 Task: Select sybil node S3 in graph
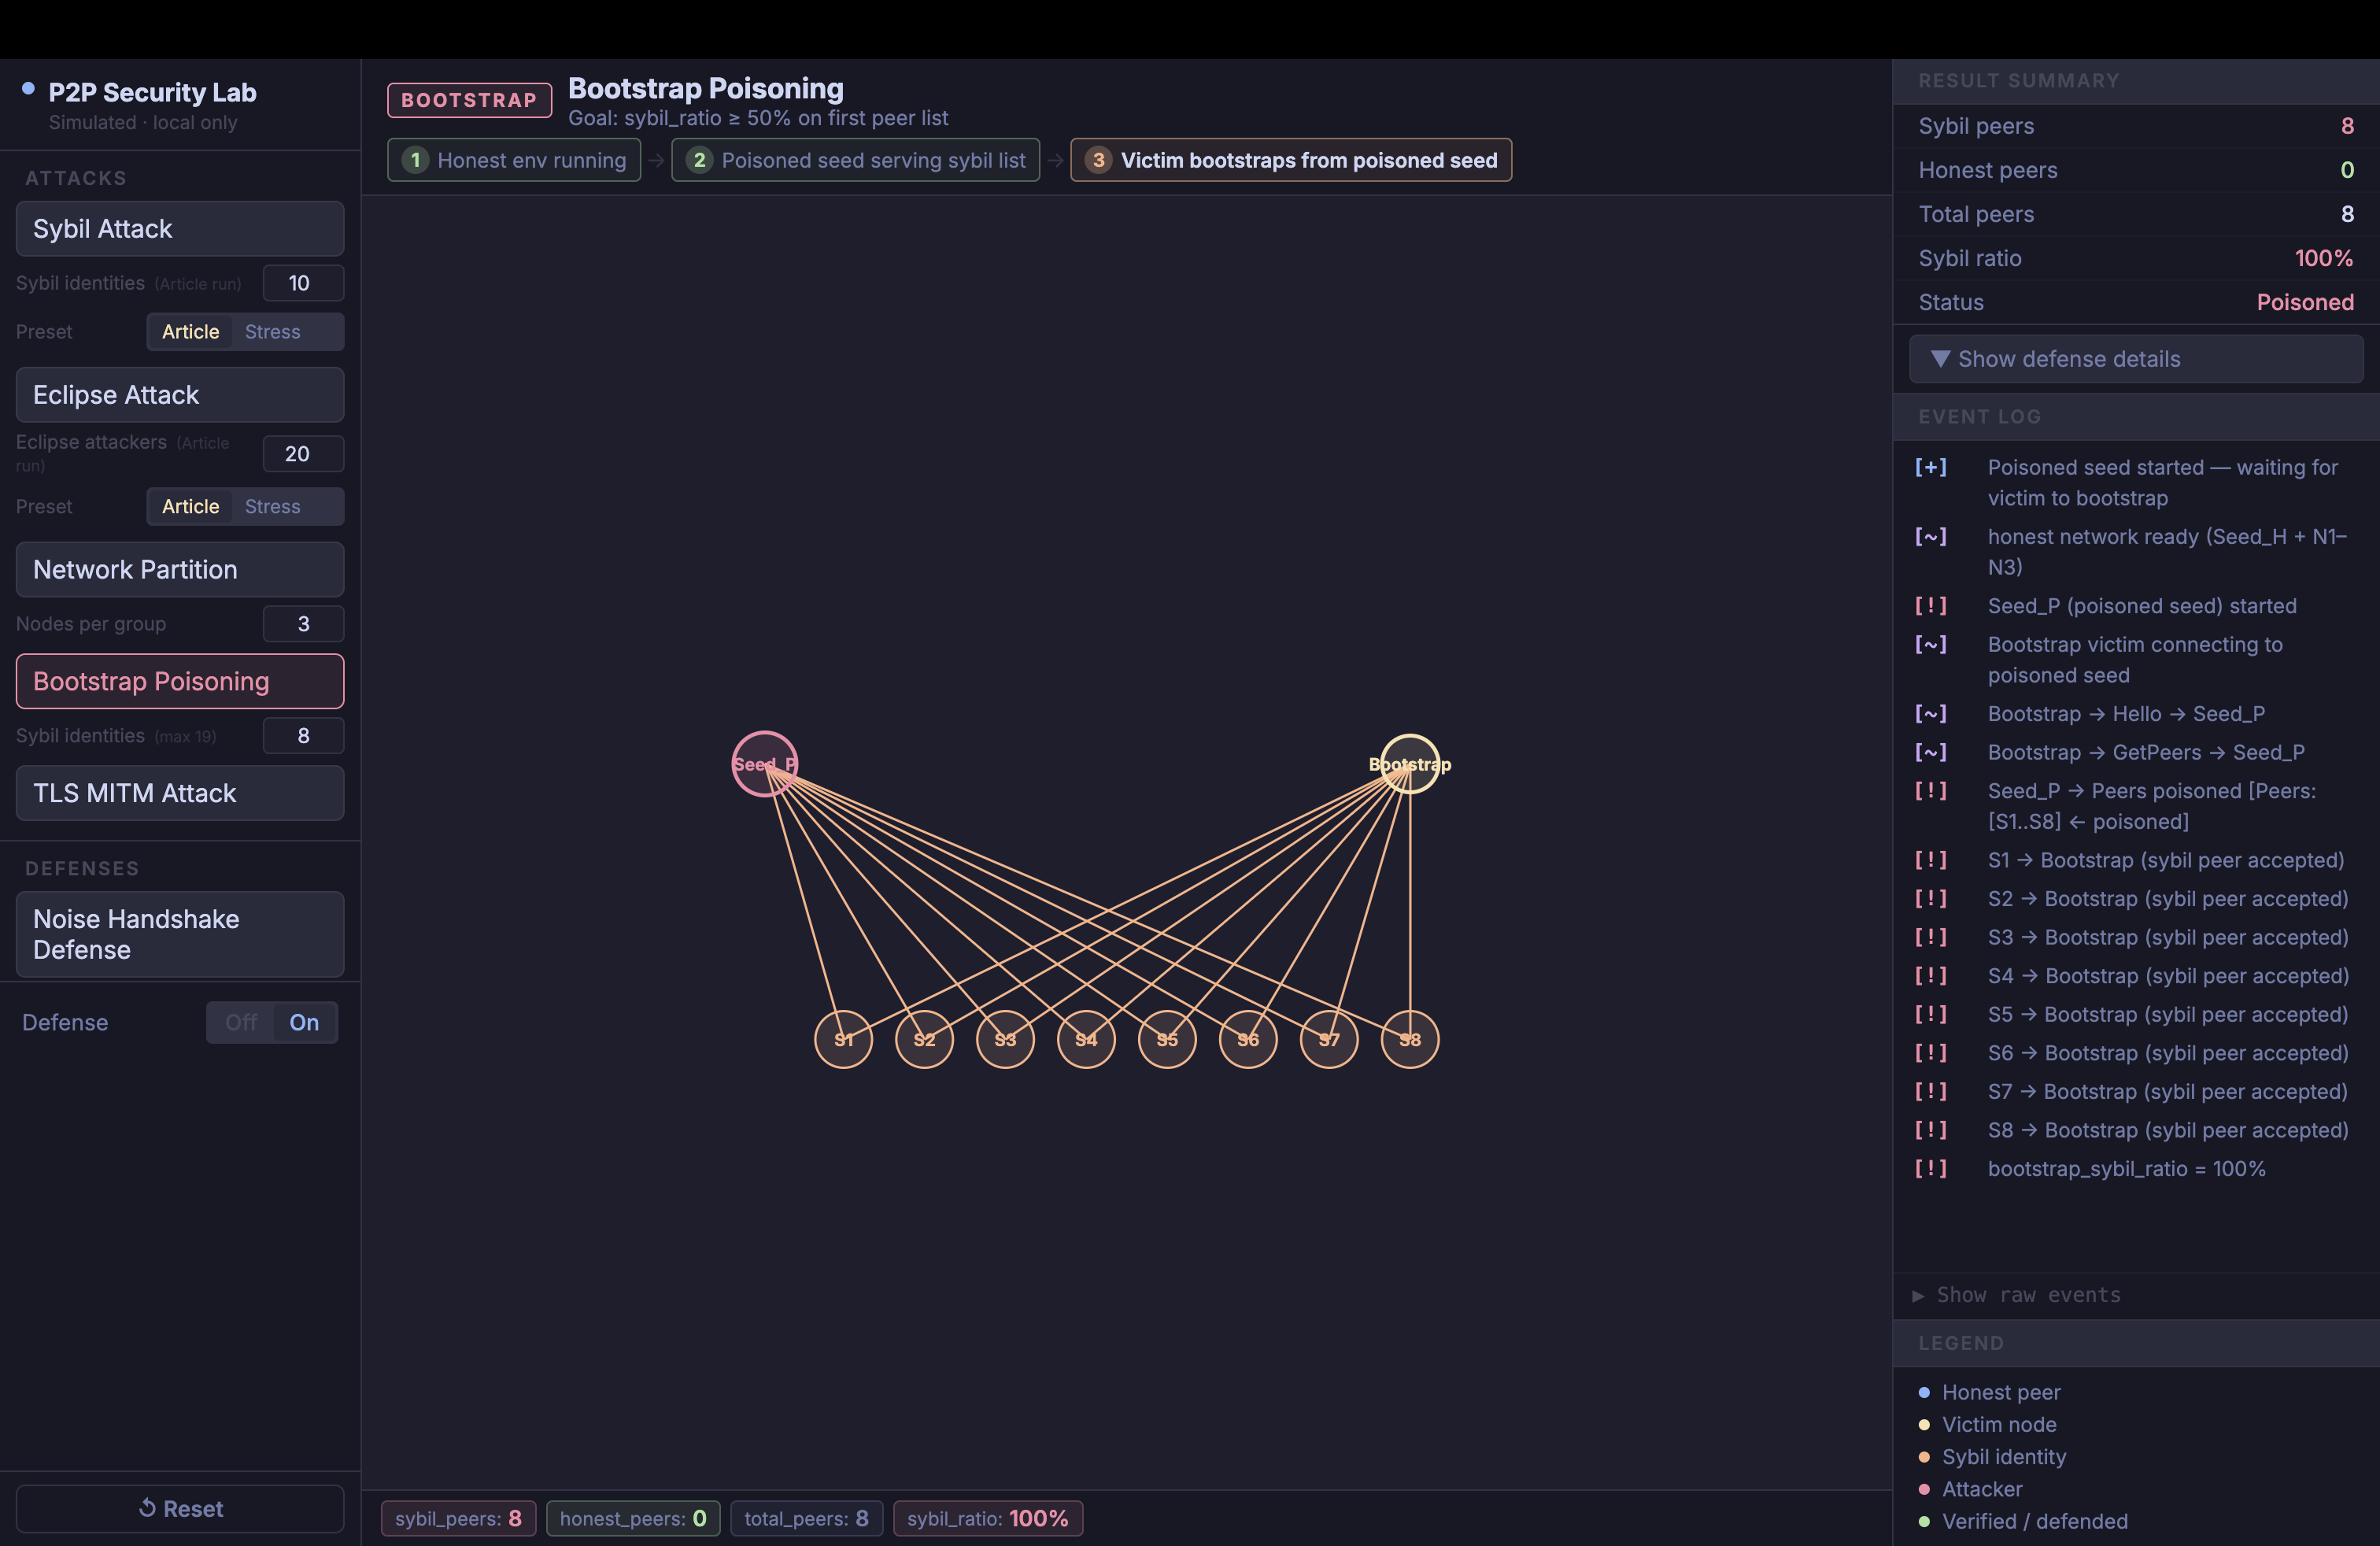tap(1005, 1039)
